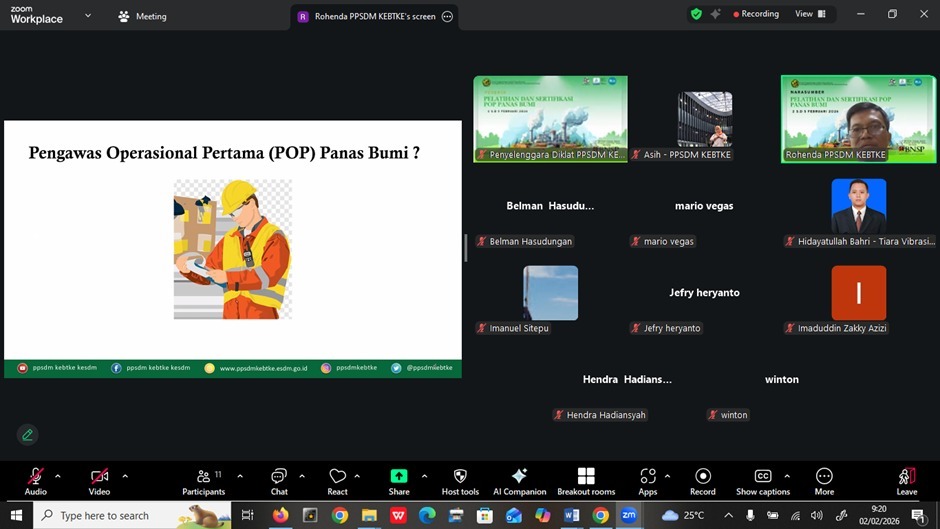Viewport: 940px width, 529px height.
Task: Unmute the Audio microphone
Action: coord(36,477)
